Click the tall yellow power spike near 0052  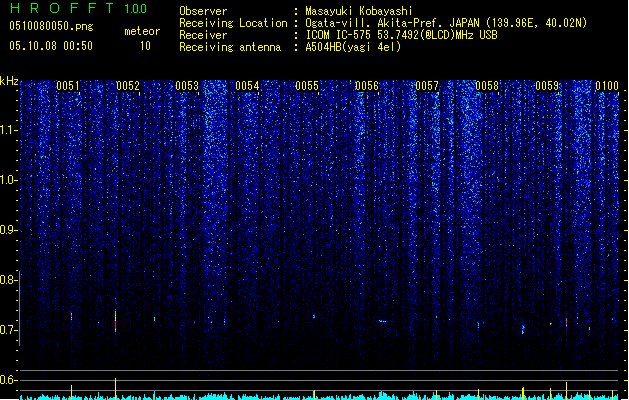click(116, 388)
